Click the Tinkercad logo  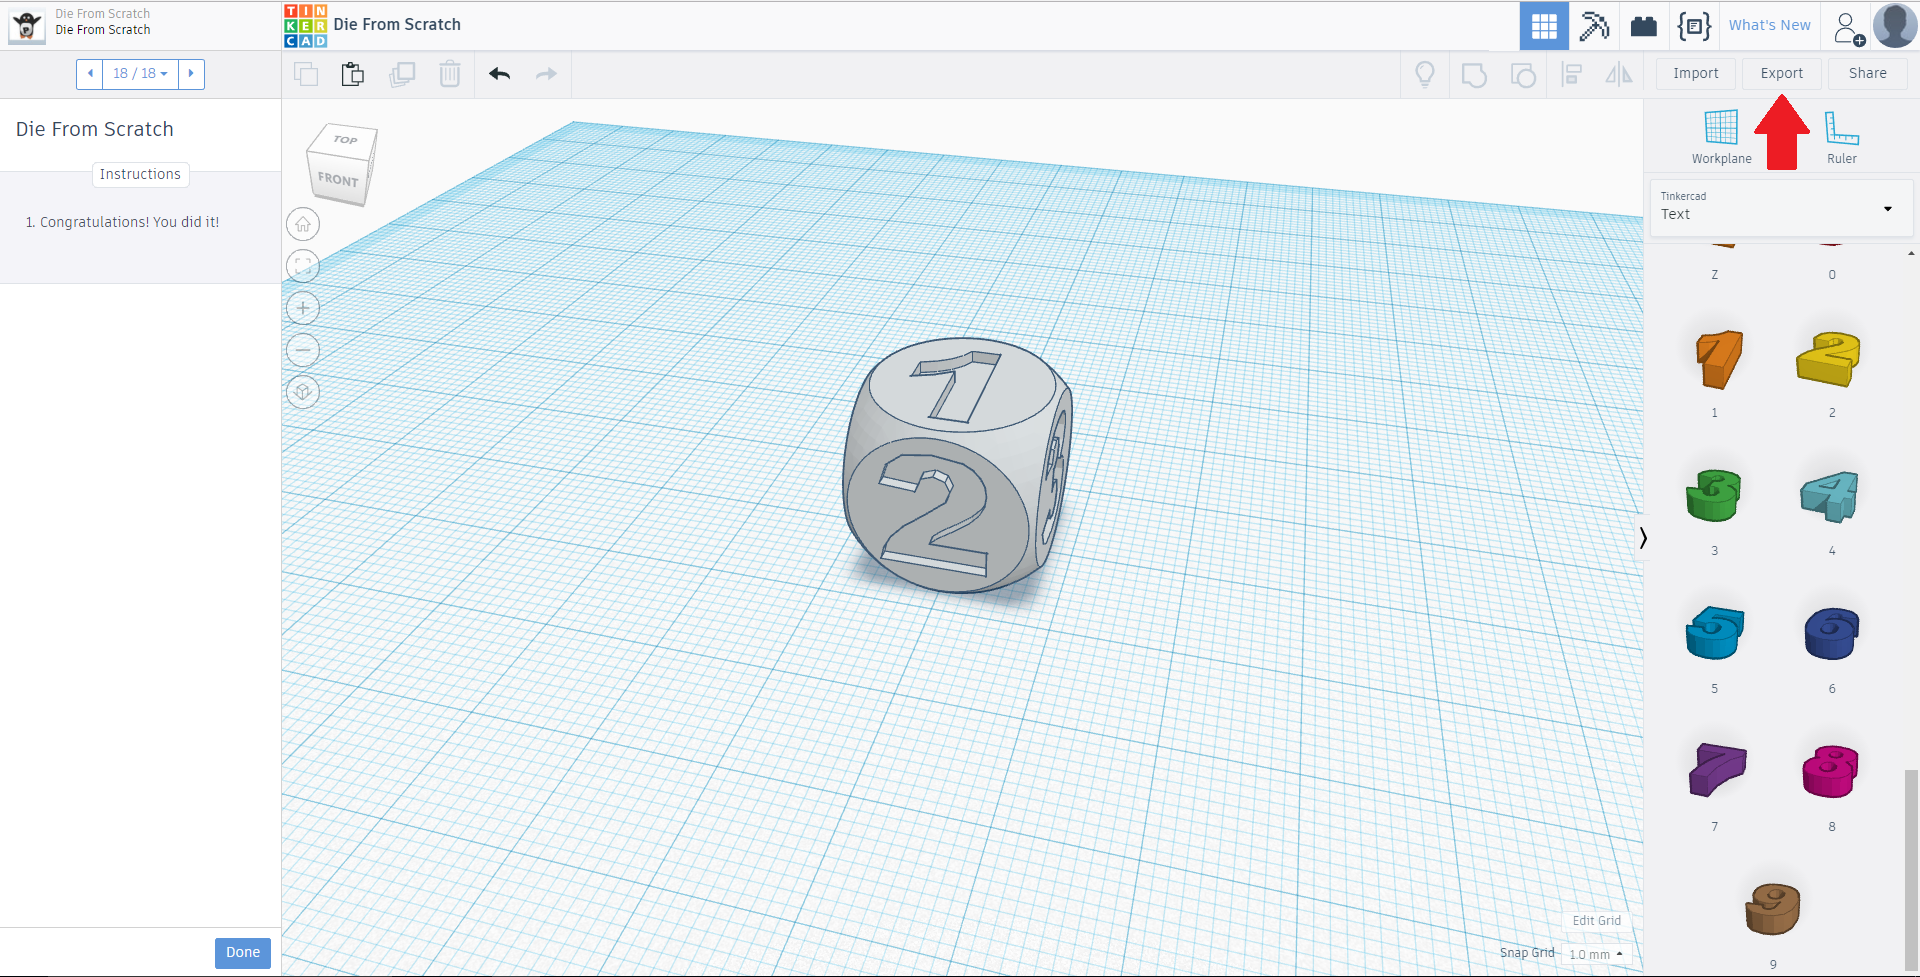tap(305, 25)
